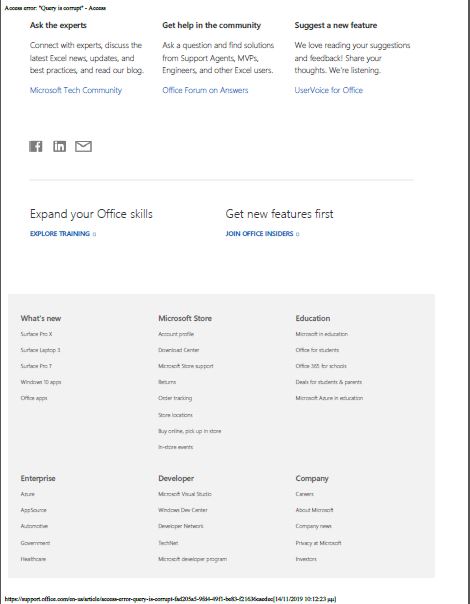Click the 'Suggest a new feature' heading
The width and height of the screenshot is (470, 604).
coord(336,25)
